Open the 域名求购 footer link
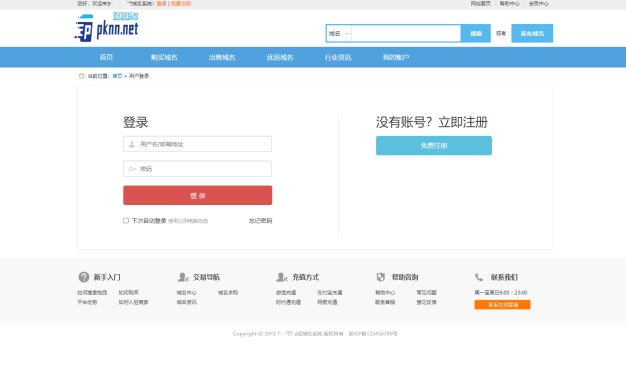The width and height of the screenshot is (626, 386). 228,293
